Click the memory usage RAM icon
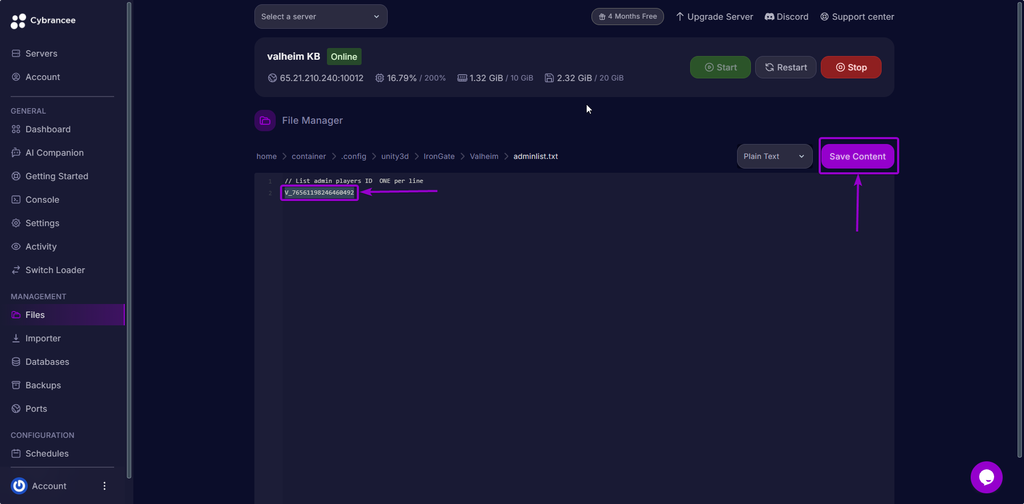1024x504 pixels. coord(462,78)
